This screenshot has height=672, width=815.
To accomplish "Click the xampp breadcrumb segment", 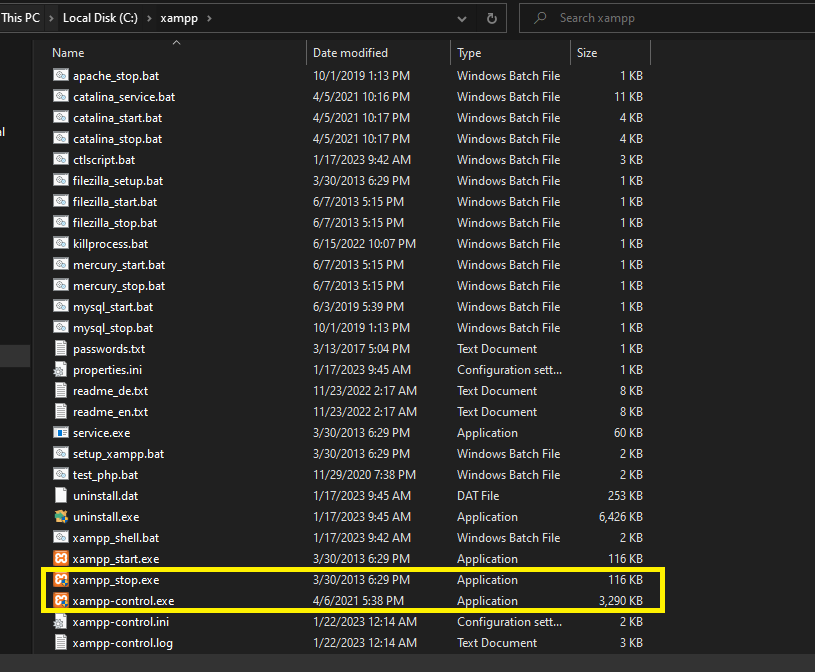I will [x=179, y=18].
